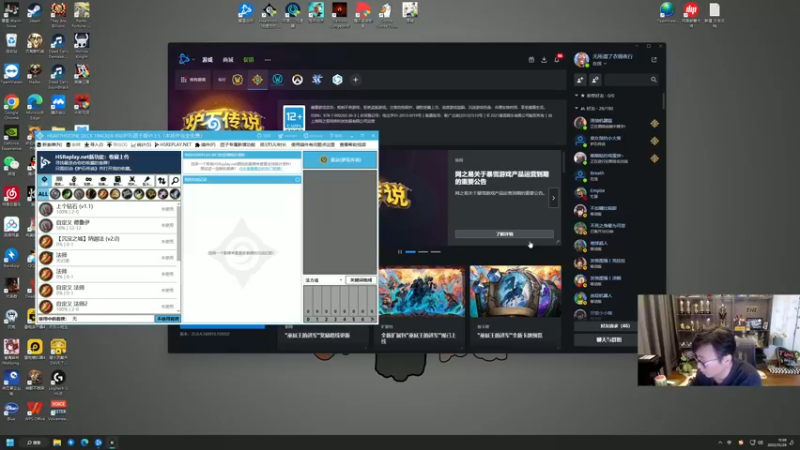Click deck search magnifier icon
Viewport: 800px width, 450px height.
[x=174, y=181]
